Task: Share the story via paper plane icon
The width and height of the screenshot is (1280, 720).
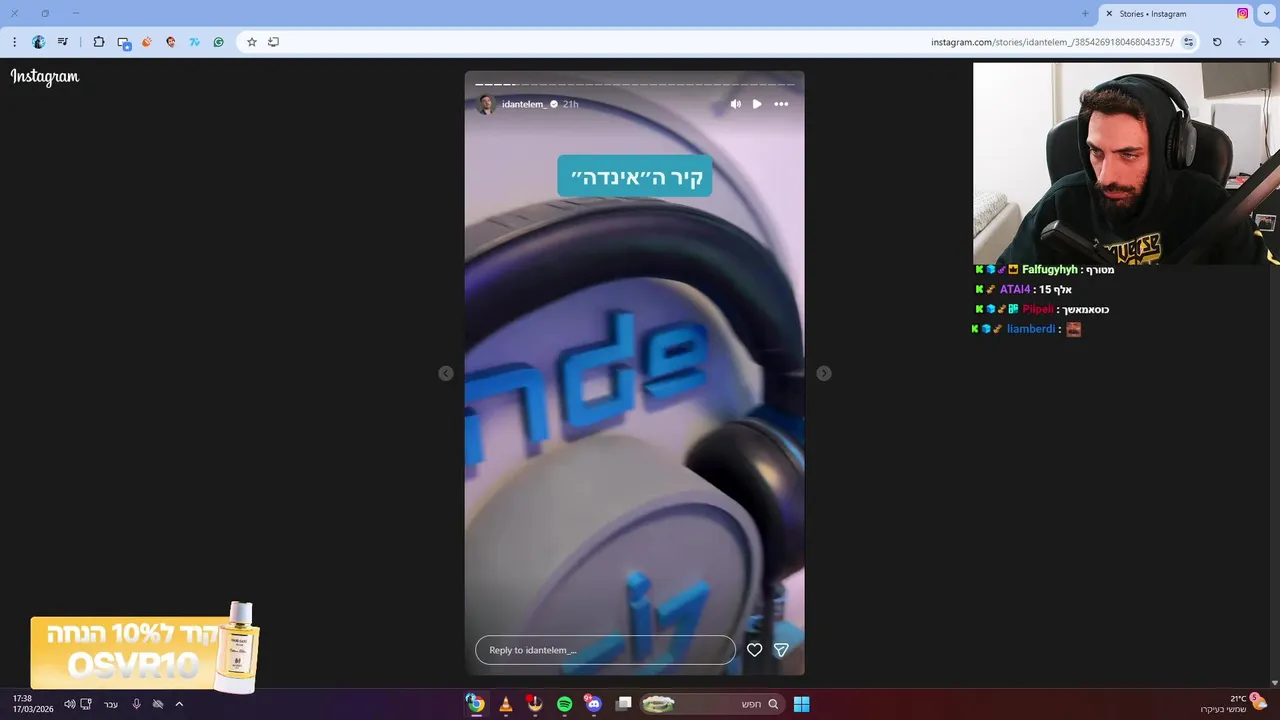Action: [x=782, y=650]
